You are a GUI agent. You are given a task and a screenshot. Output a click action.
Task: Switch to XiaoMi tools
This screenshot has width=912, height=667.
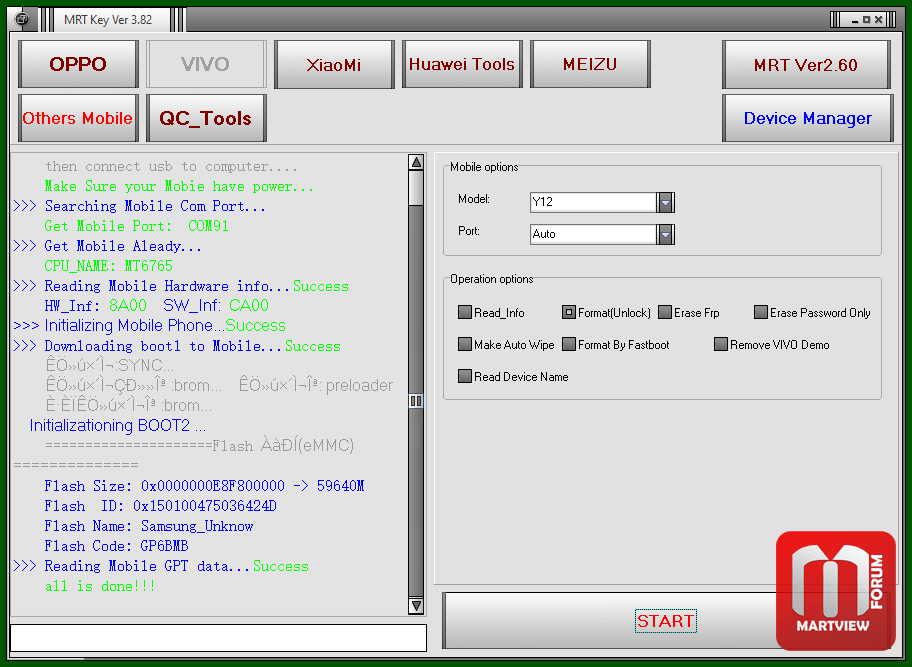(x=334, y=64)
